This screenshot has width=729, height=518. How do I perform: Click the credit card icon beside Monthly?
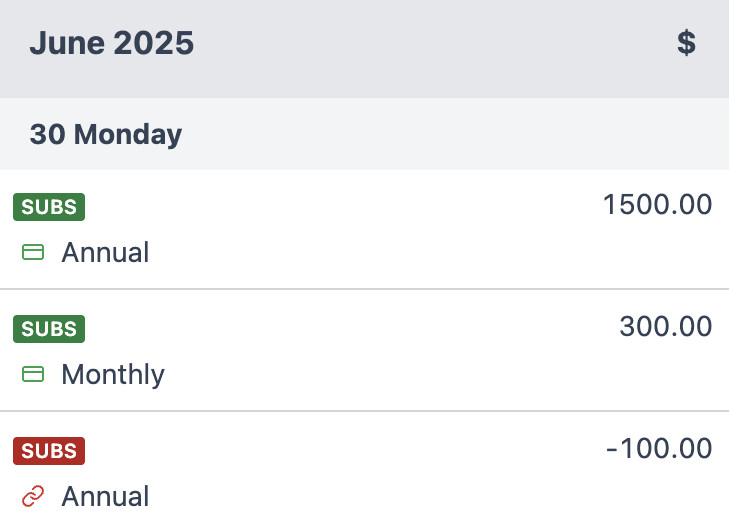(33, 375)
